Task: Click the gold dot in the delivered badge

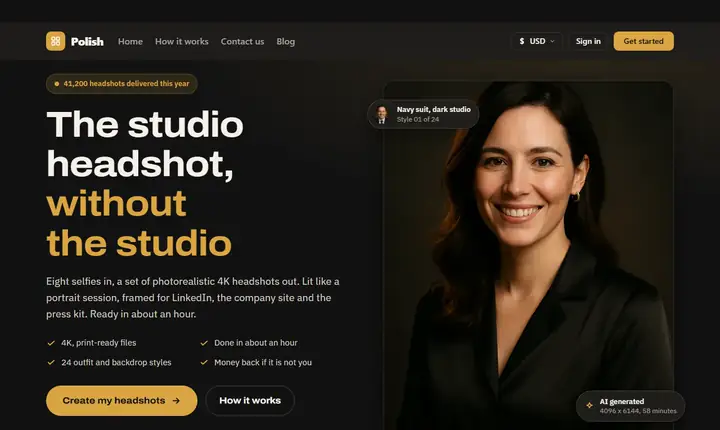Action: click(x=56, y=84)
